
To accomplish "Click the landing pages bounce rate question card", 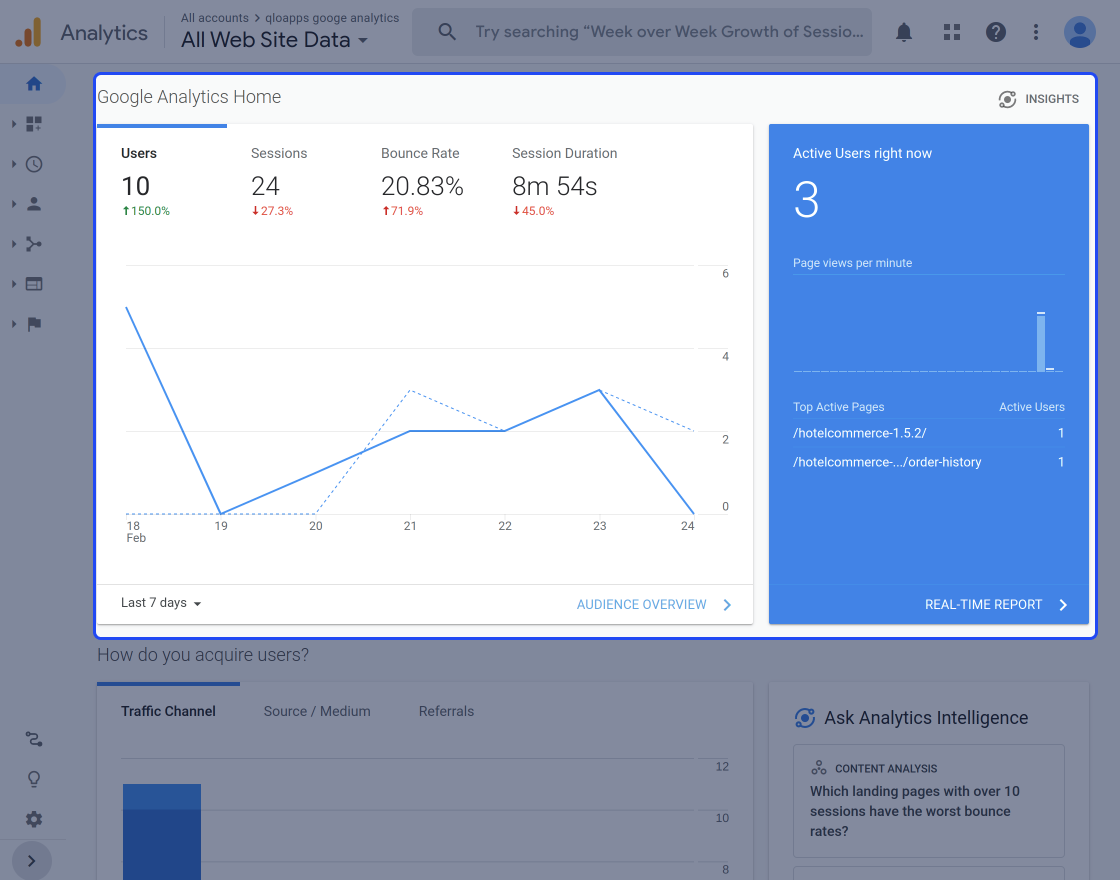I will (x=929, y=801).
